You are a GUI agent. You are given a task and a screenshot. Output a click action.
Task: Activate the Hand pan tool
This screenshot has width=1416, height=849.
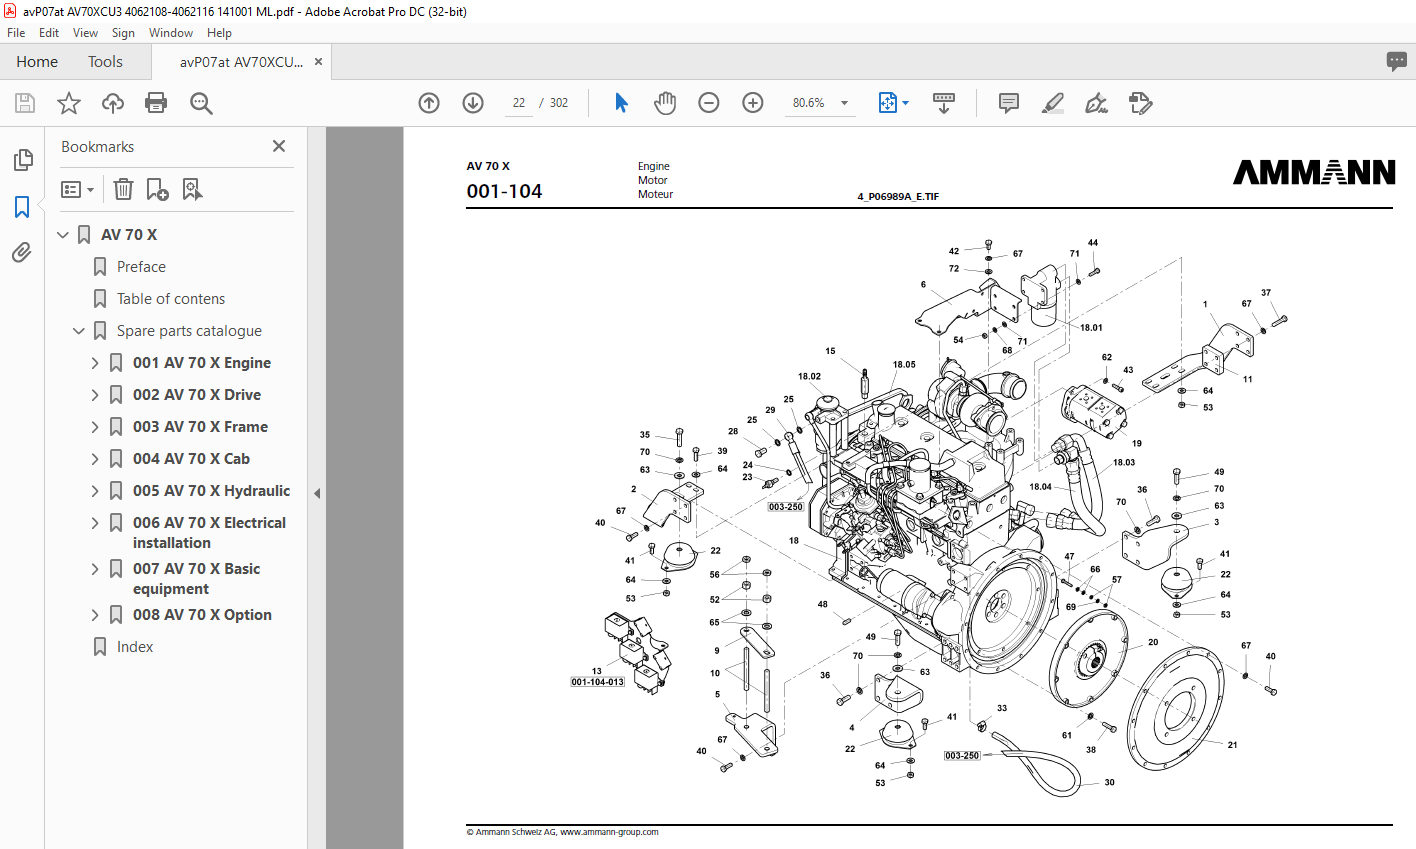[665, 103]
